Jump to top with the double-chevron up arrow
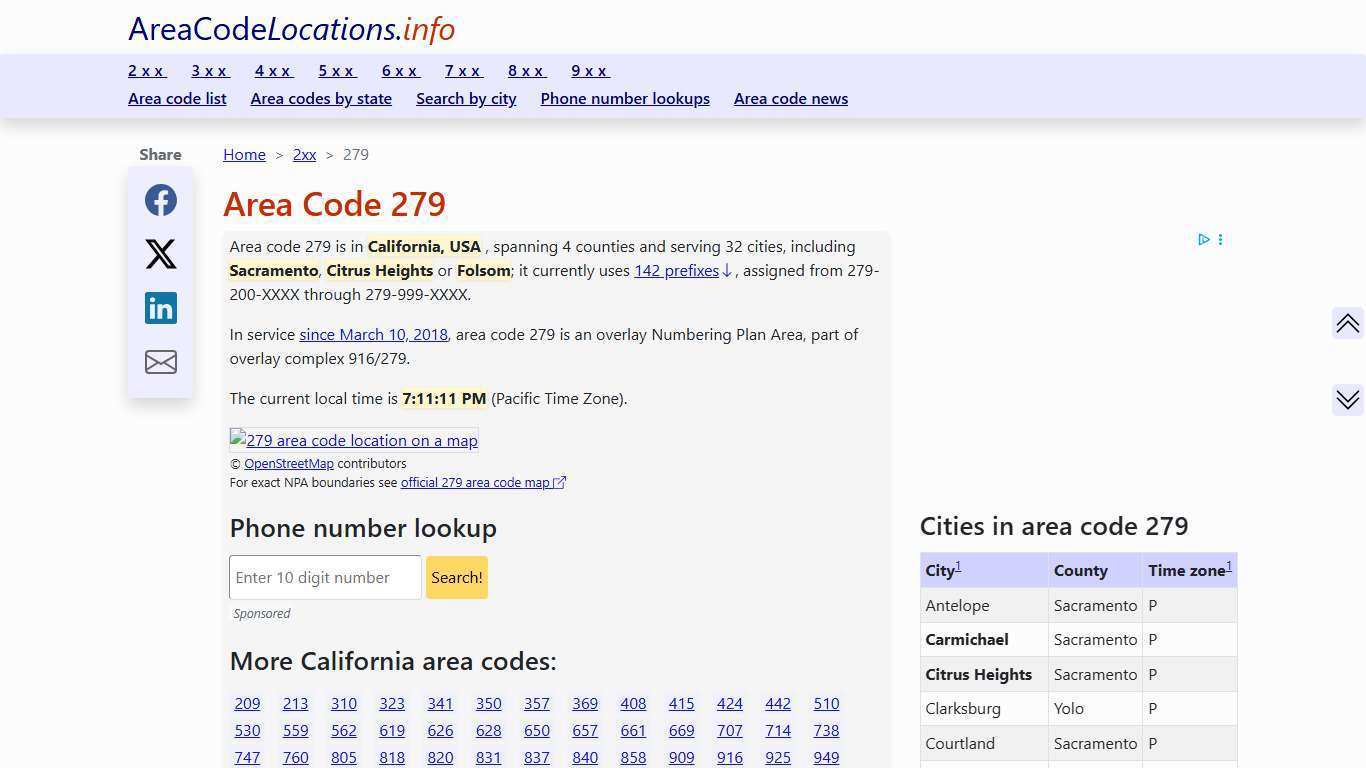The image size is (1366, 768). [1347, 323]
